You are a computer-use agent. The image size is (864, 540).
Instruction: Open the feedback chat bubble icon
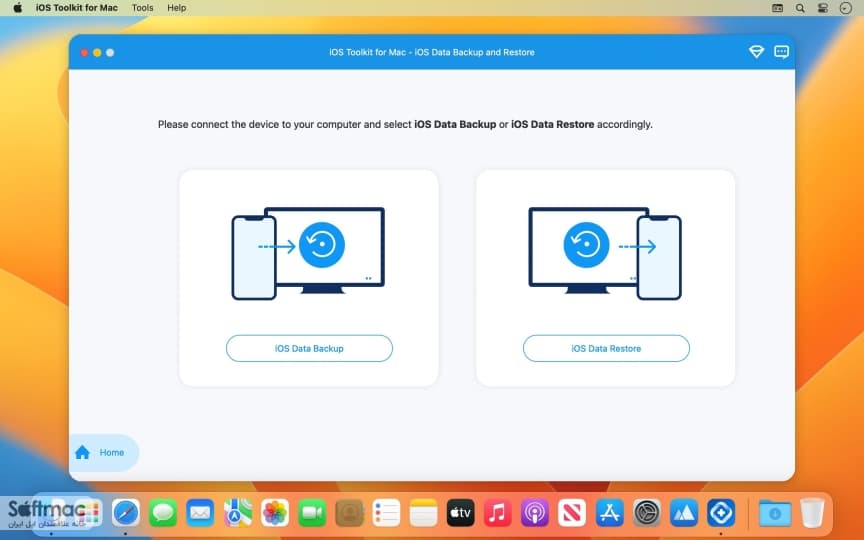781,52
